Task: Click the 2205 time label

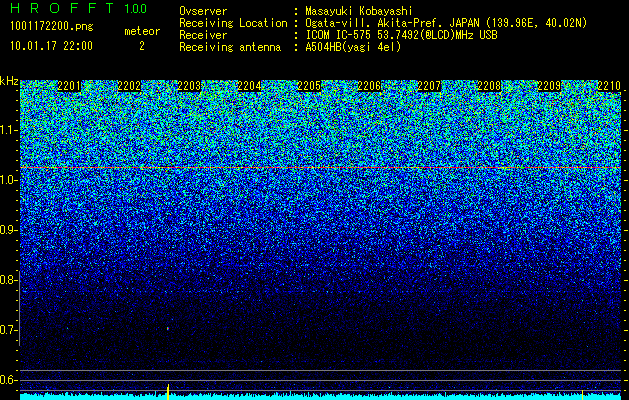Action: [x=309, y=86]
